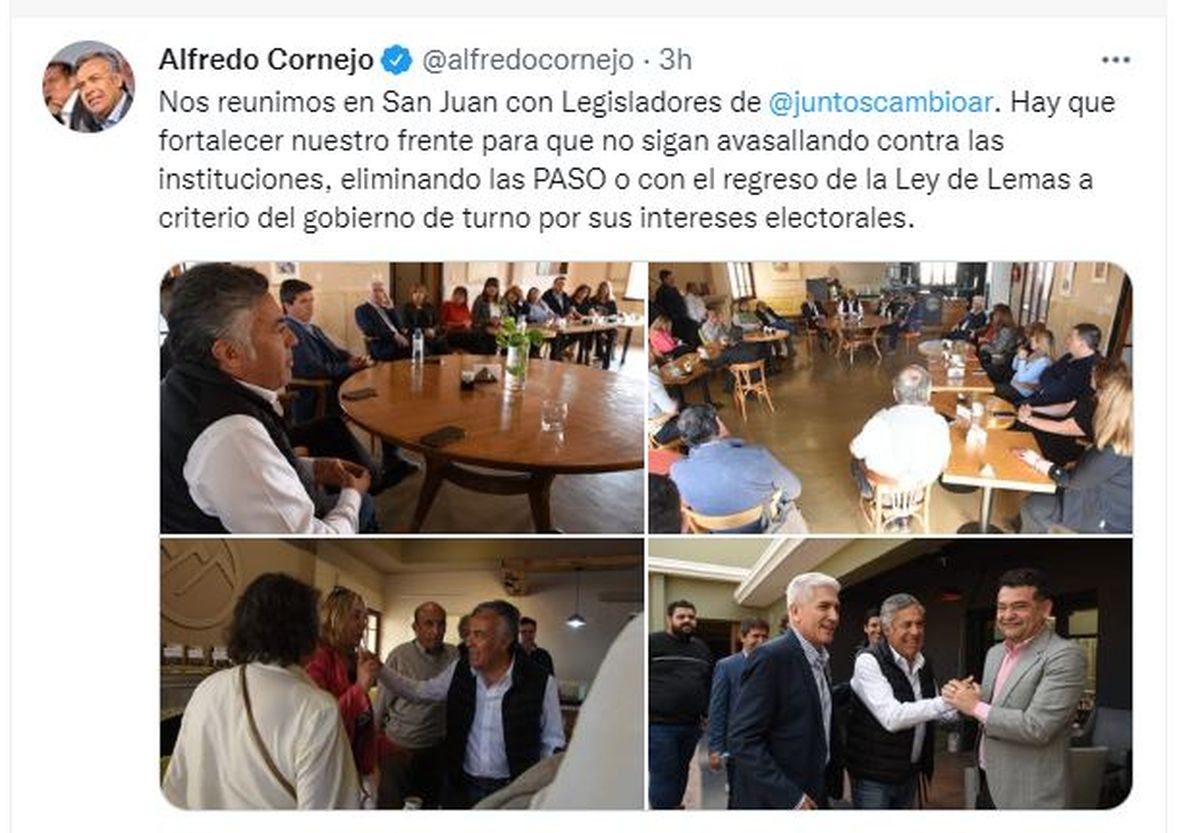Open the photo of three men shaking hands
The image size is (1200, 833).
[x=890, y=673]
